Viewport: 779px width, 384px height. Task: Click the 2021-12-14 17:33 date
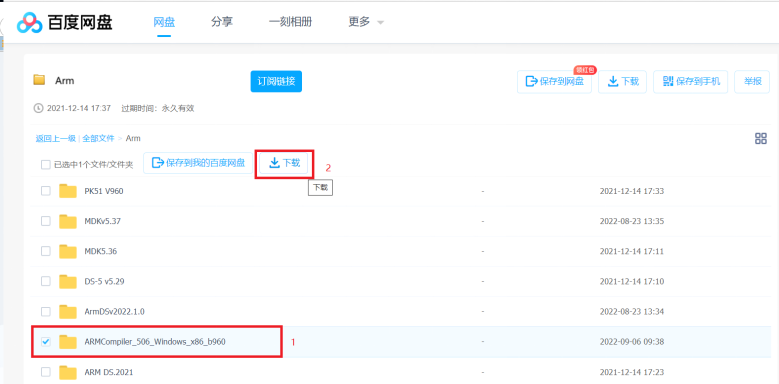pos(632,191)
